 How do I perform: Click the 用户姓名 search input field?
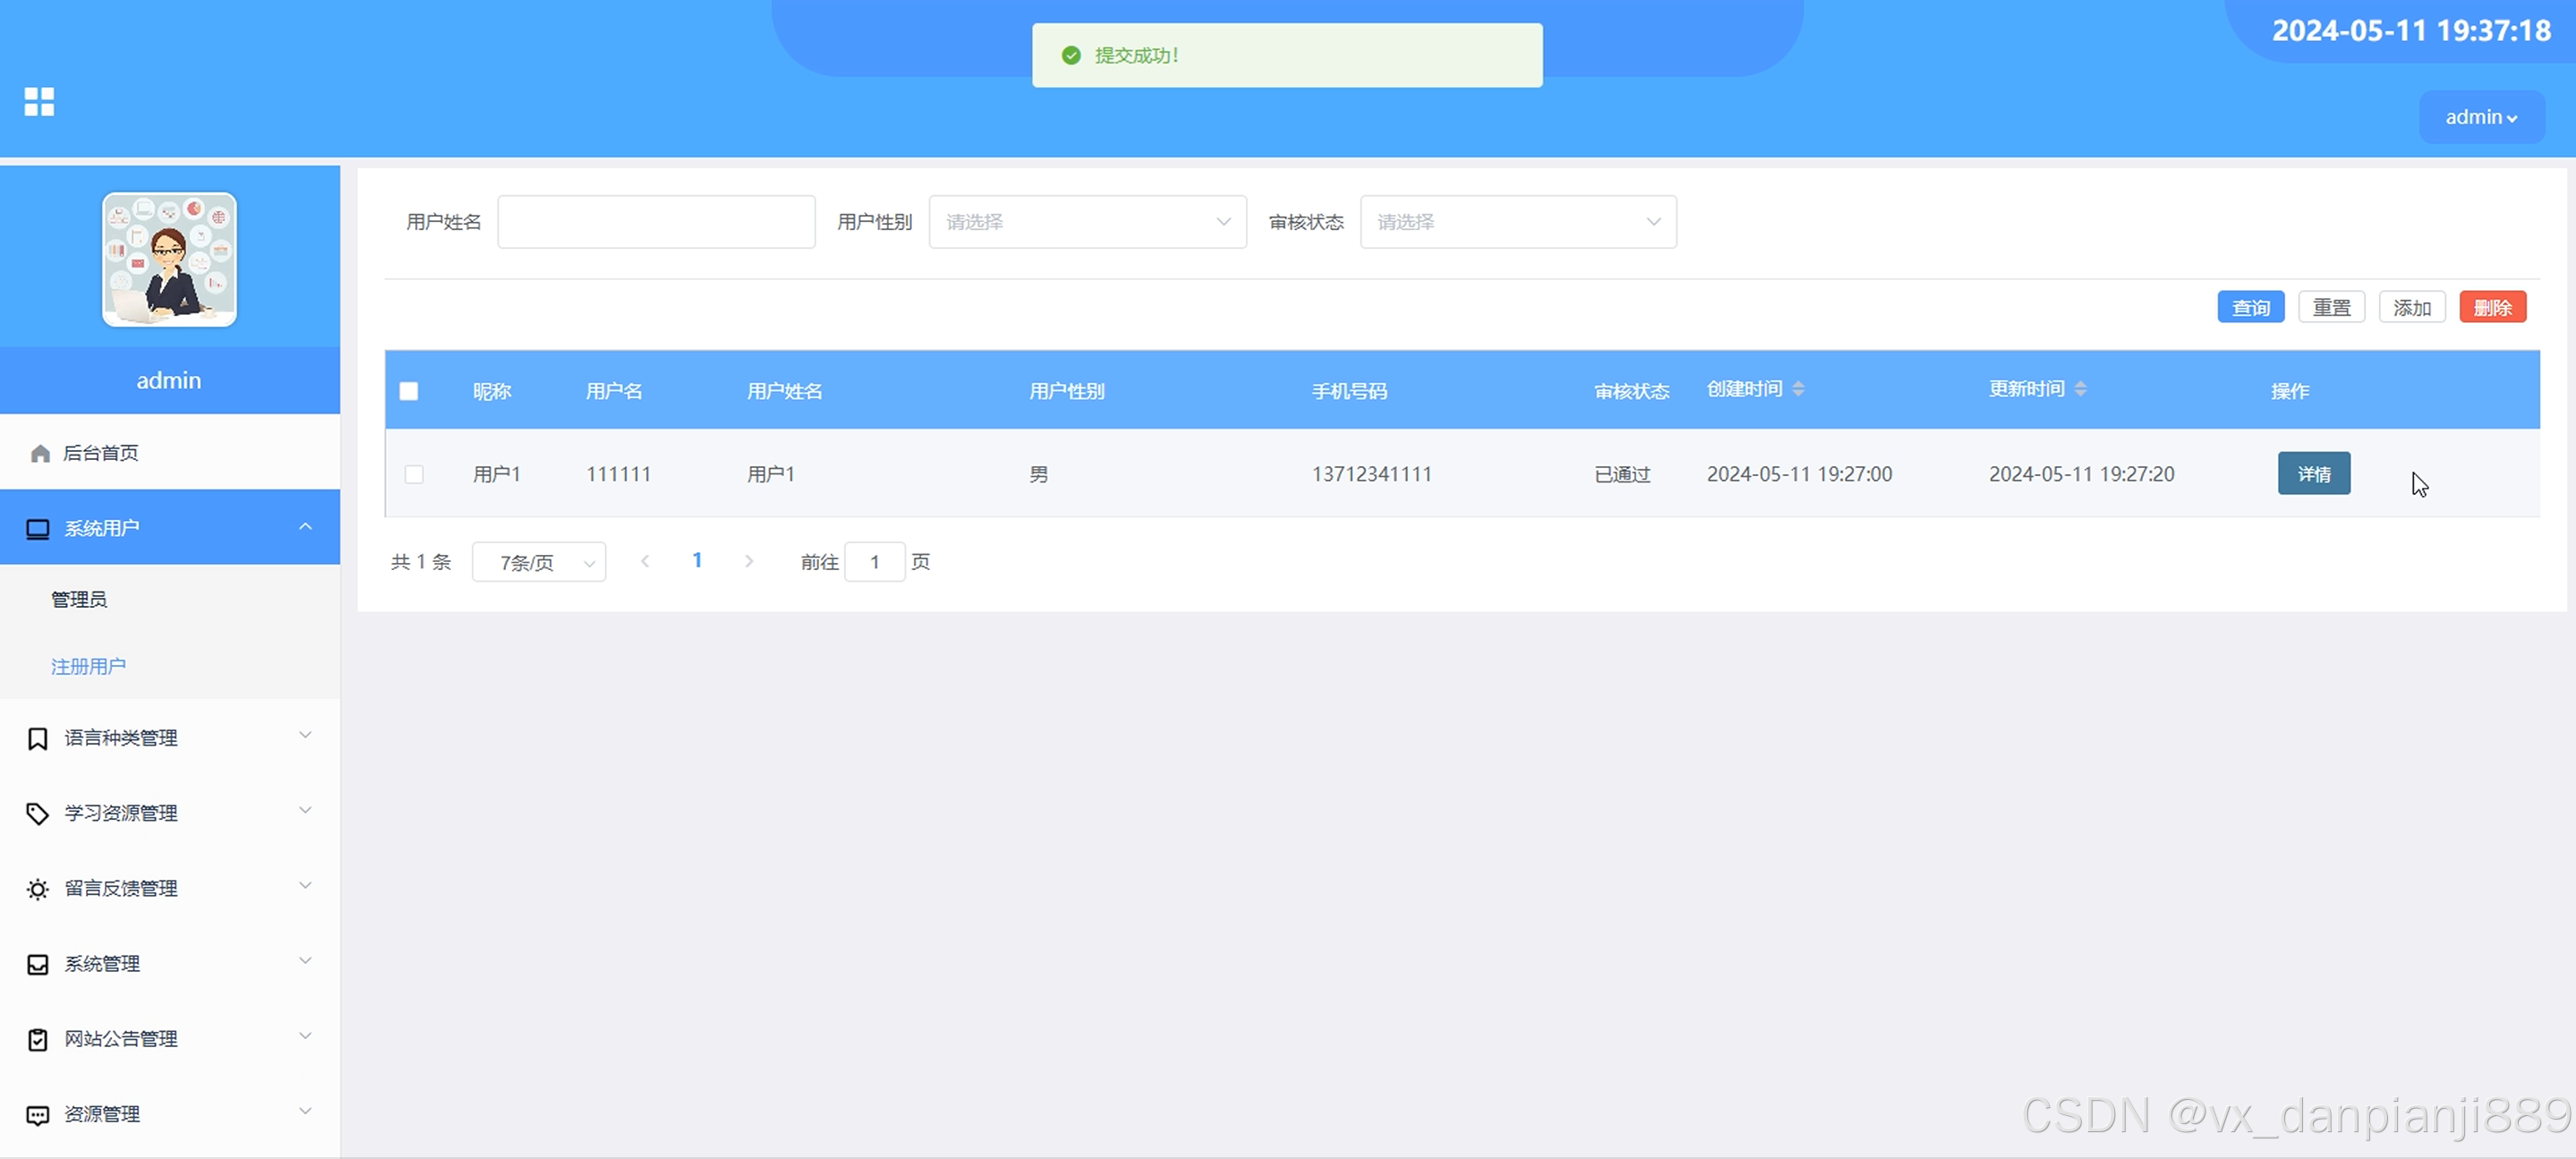656,222
